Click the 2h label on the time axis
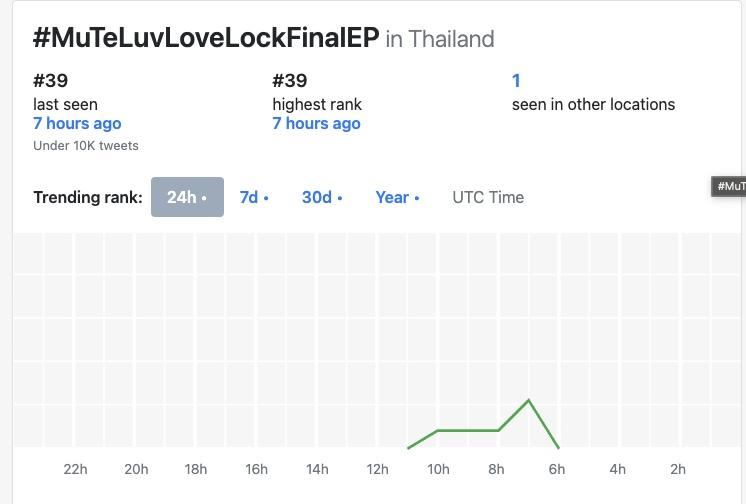 [x=678, y=469]
